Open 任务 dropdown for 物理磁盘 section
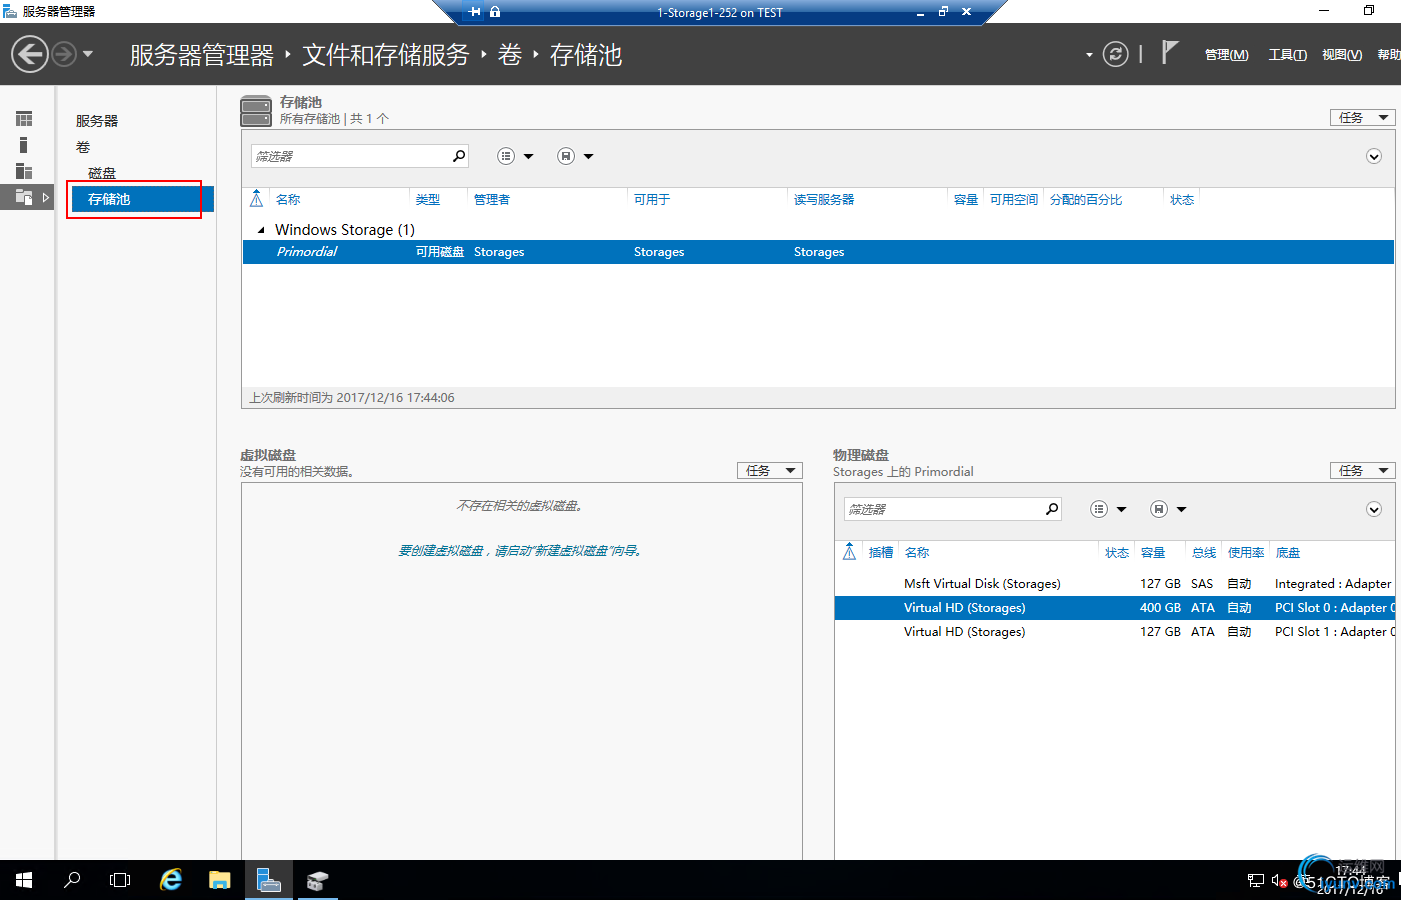1401x900 pixels. (1362, 471)
